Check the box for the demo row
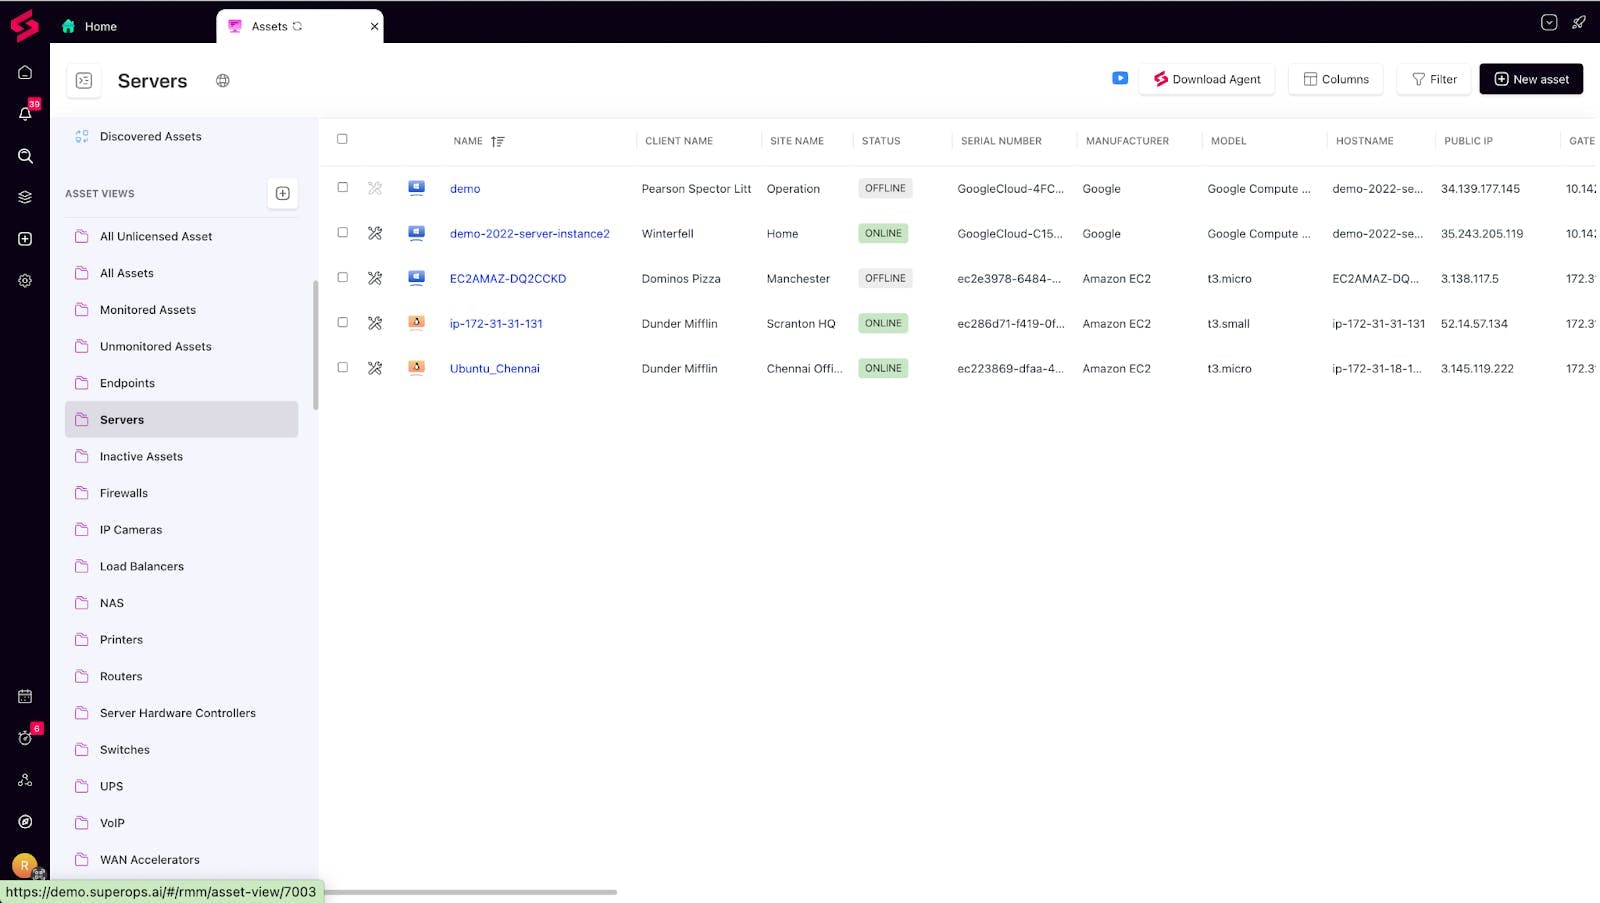Image resolution: width=1600 pixels, height=903 pixels. [x=343, y=187]
